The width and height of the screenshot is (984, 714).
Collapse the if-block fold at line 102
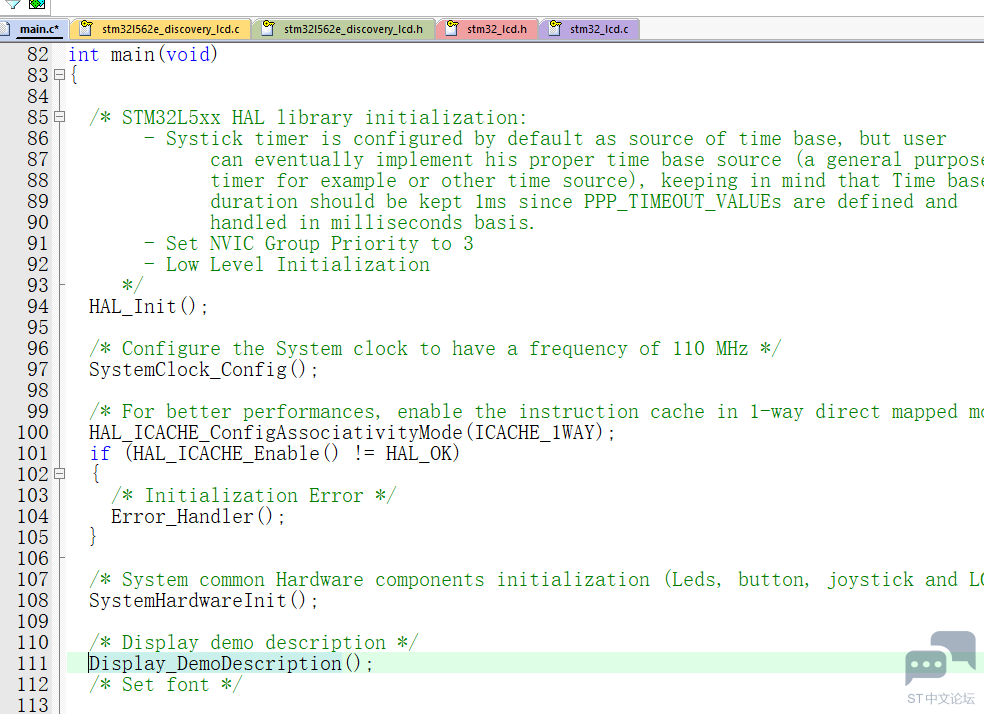pyautogui.click(x=60, y=474)
